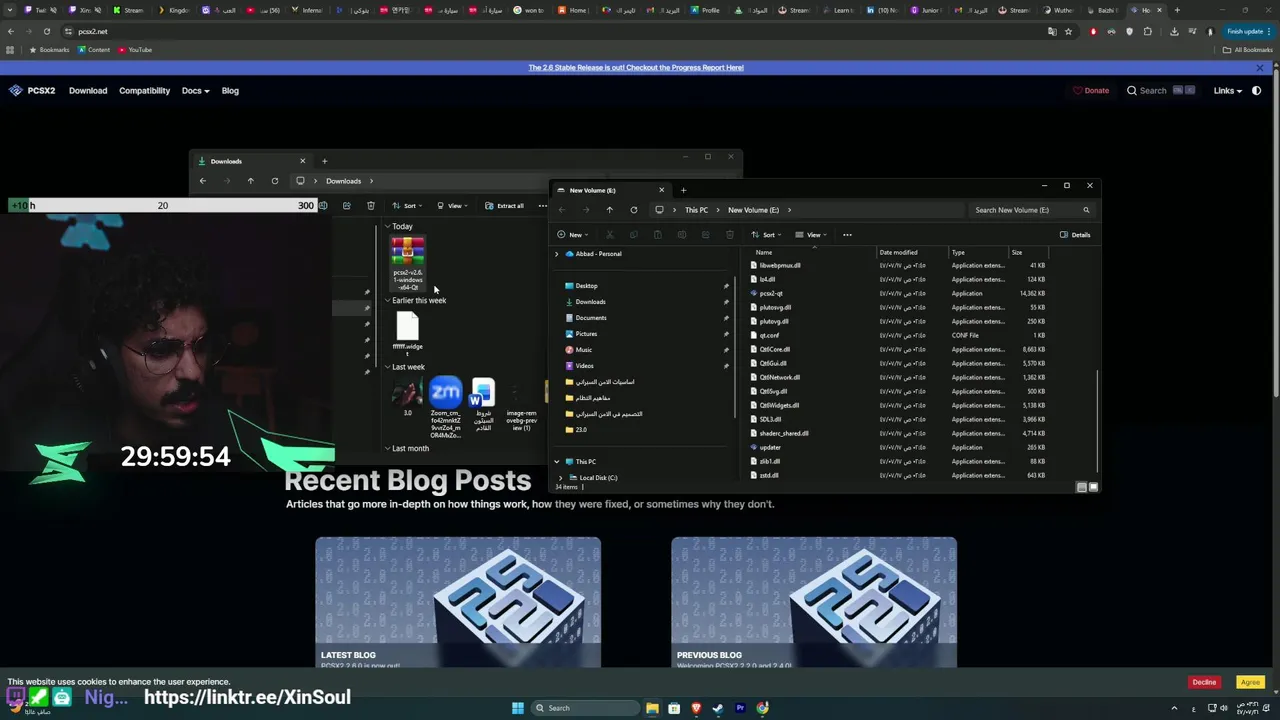Open Pictures in the New Volume sidebar
The image size is (1280, 720).
[587, 334]
